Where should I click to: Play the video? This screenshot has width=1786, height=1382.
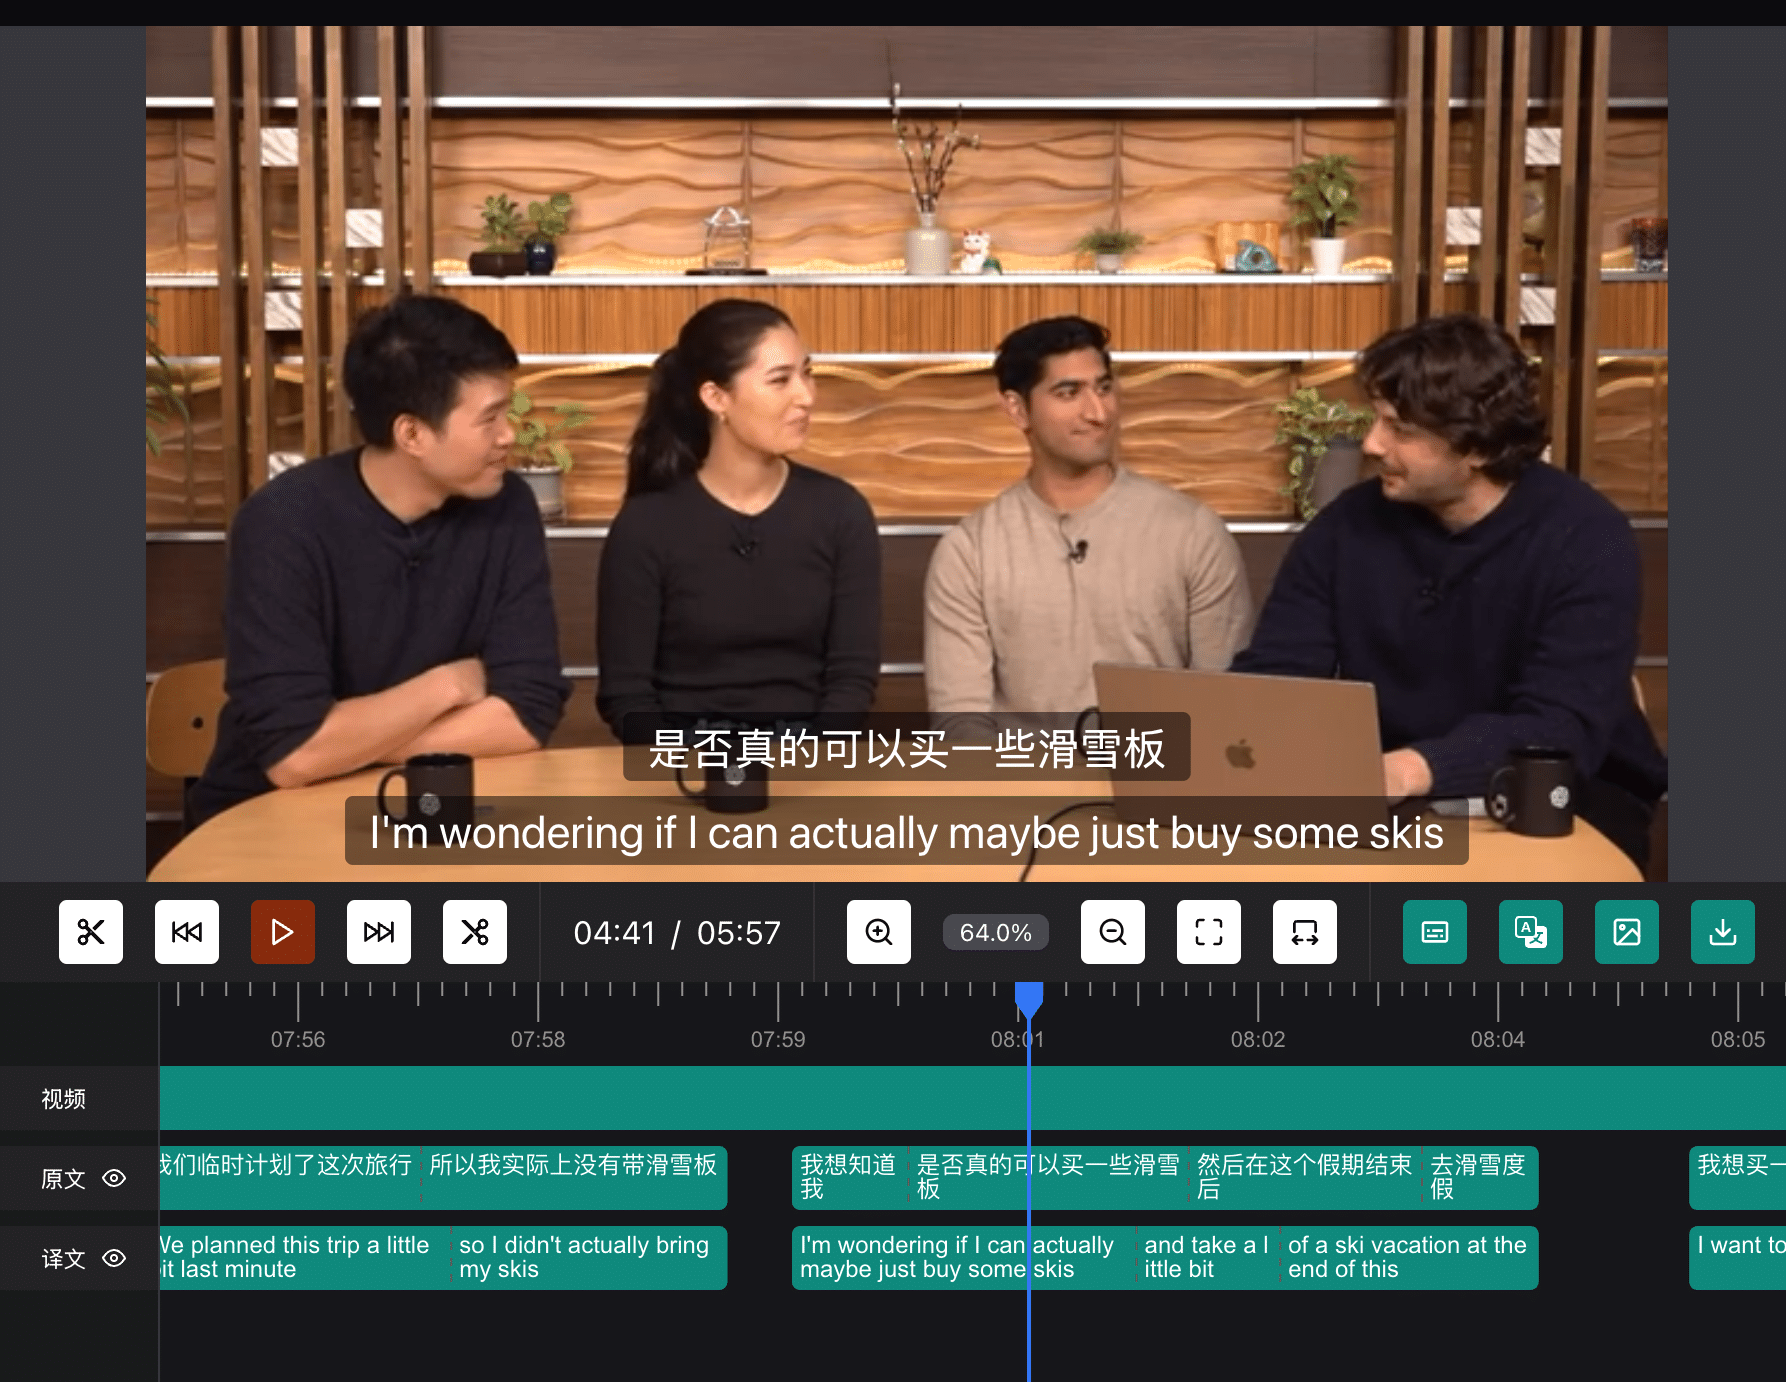[283, 931]
